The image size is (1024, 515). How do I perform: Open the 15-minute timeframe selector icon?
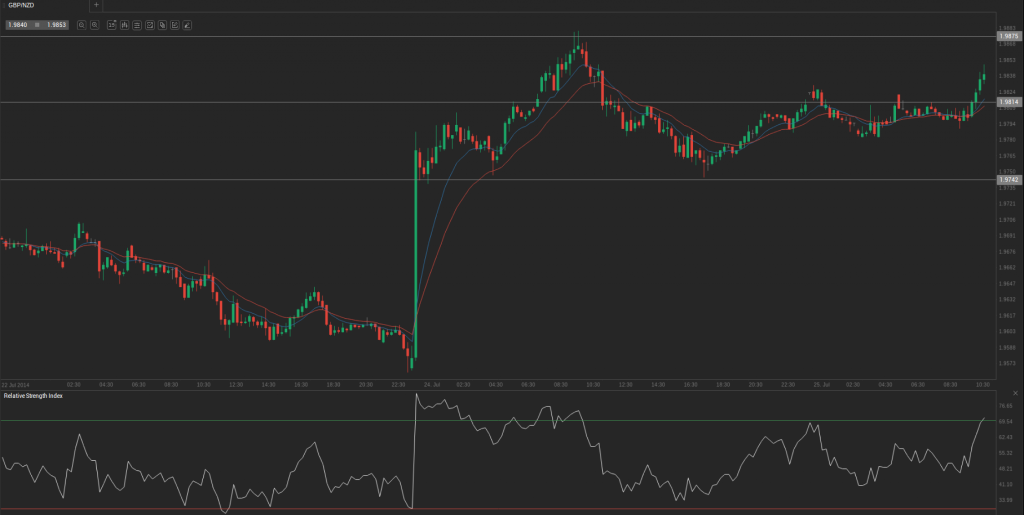(111, 25)
